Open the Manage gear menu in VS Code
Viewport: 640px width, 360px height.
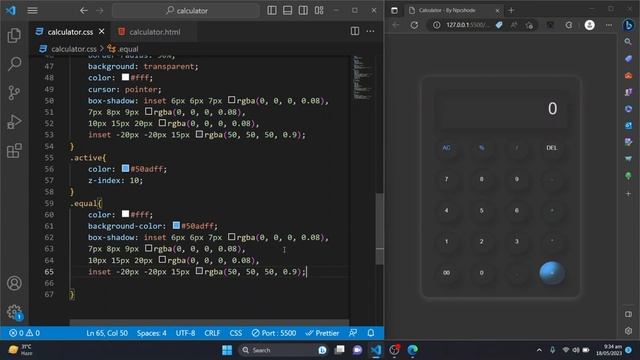tap(14, 312)
